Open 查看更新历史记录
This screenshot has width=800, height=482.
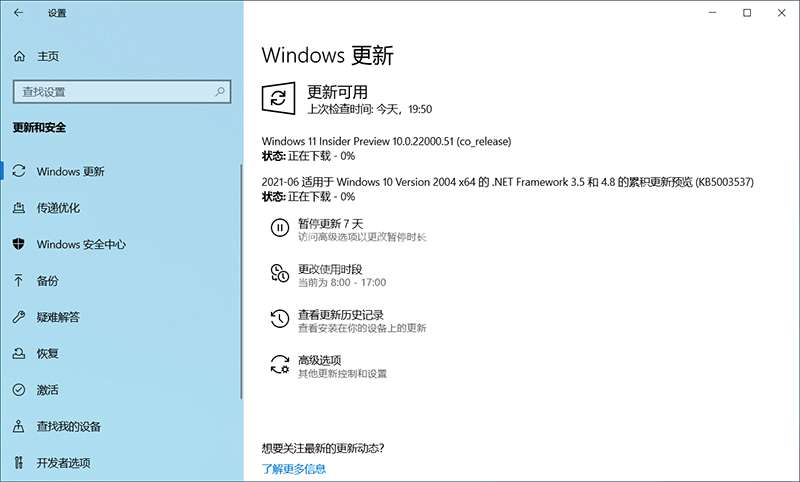(x=341, y=315)
